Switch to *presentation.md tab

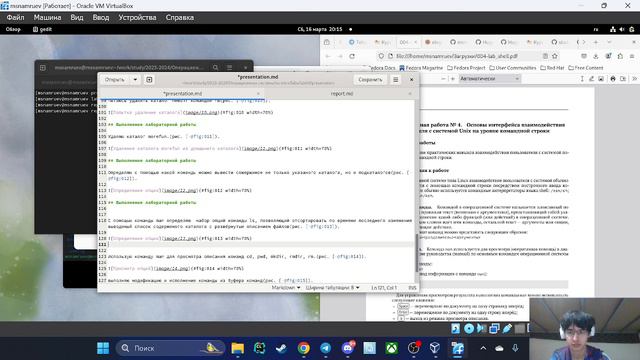[x=182, y=93]
